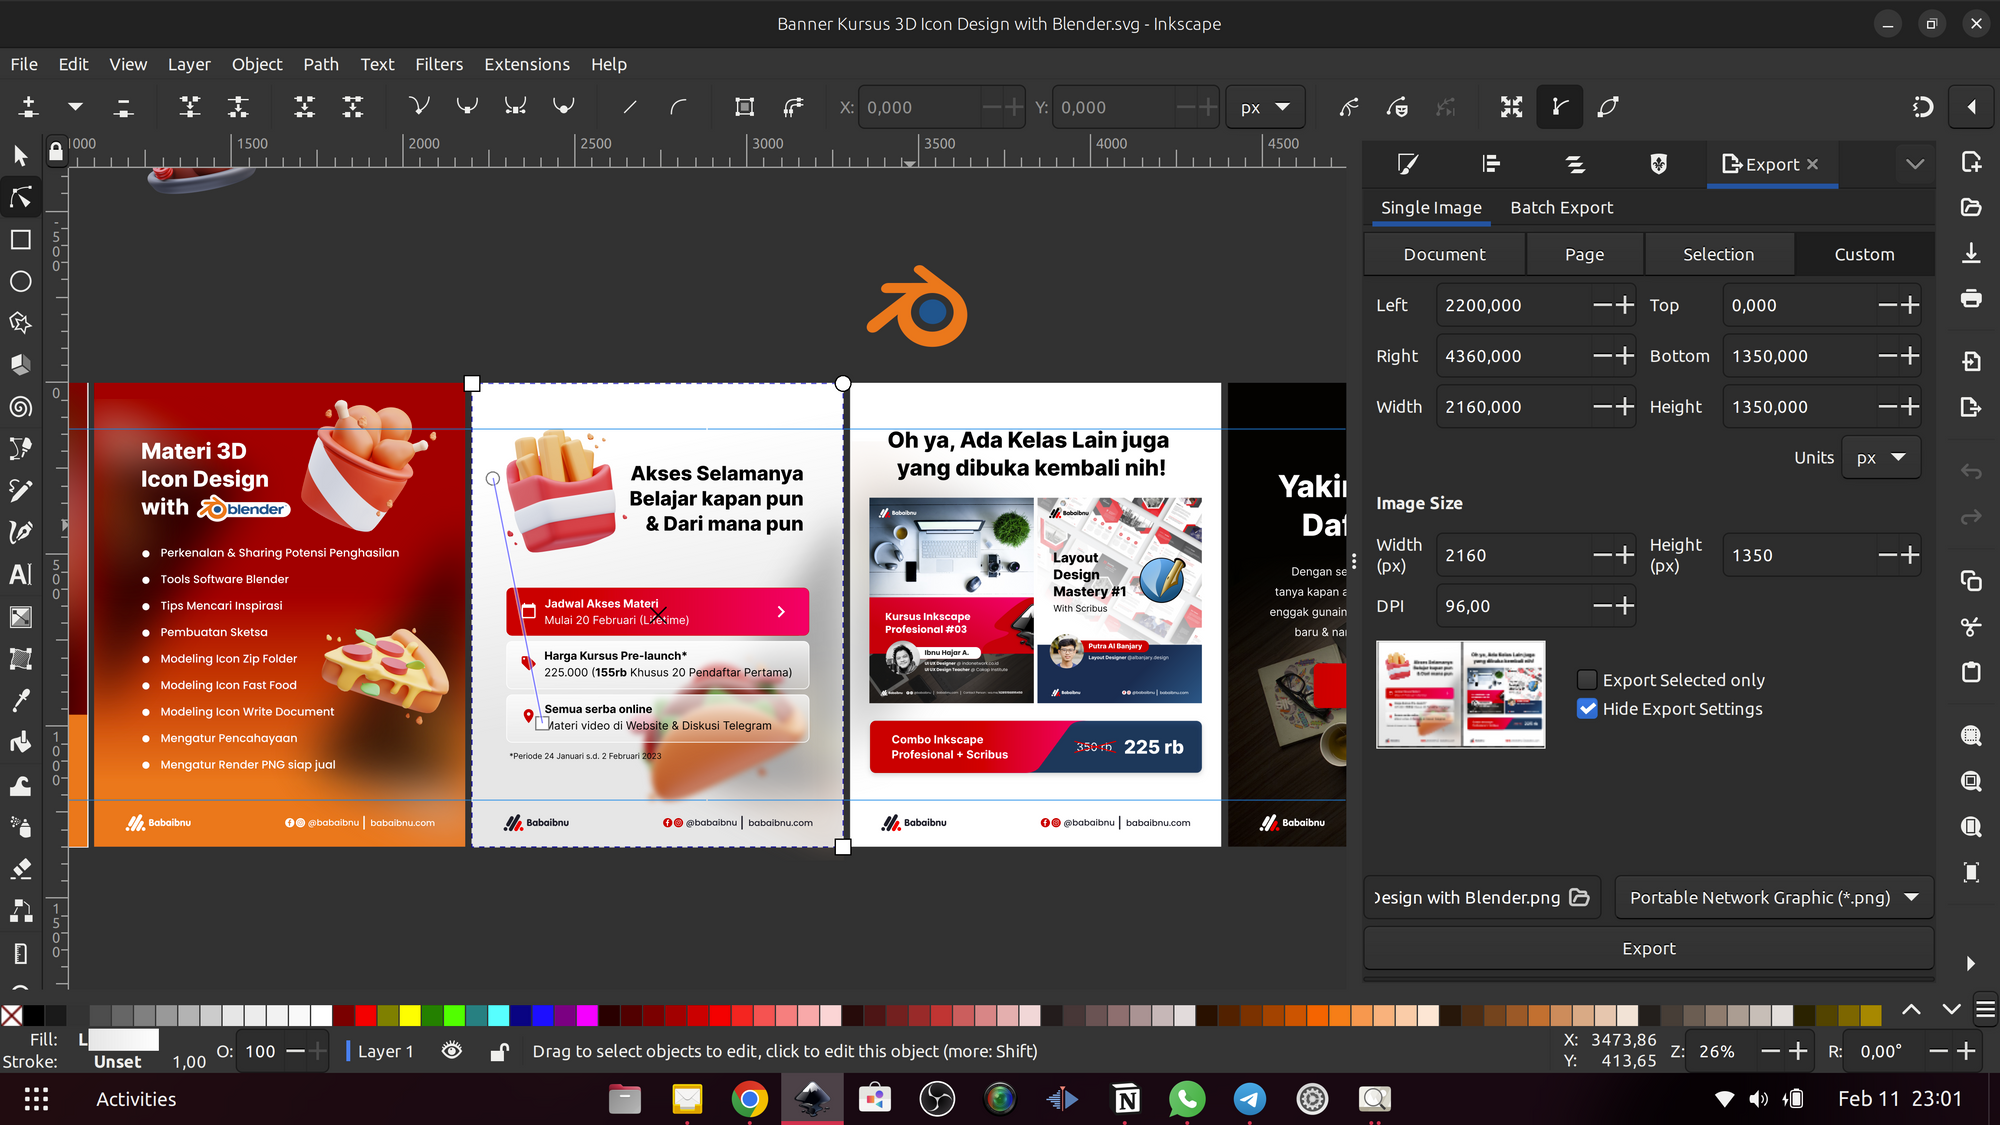Choose Page export area
Viewport: 2000px width, 1125px height.
coord(1584,254)
